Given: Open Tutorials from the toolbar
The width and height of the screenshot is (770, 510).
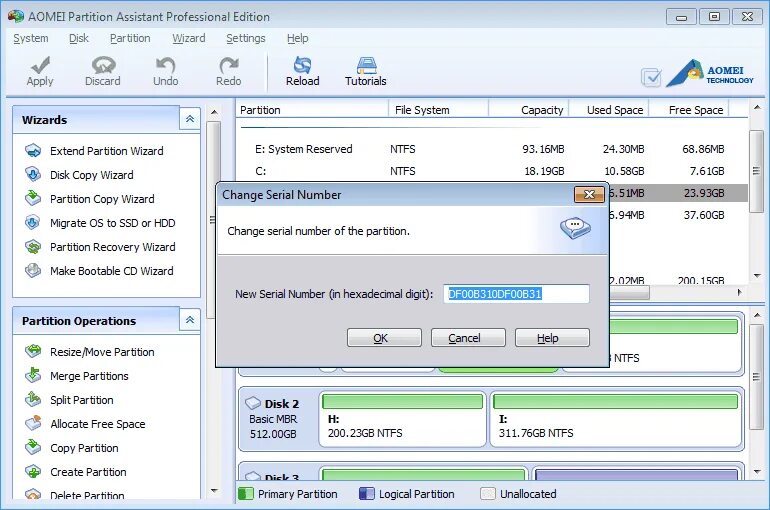Looking at the screenshot, I should coord(366,72).
